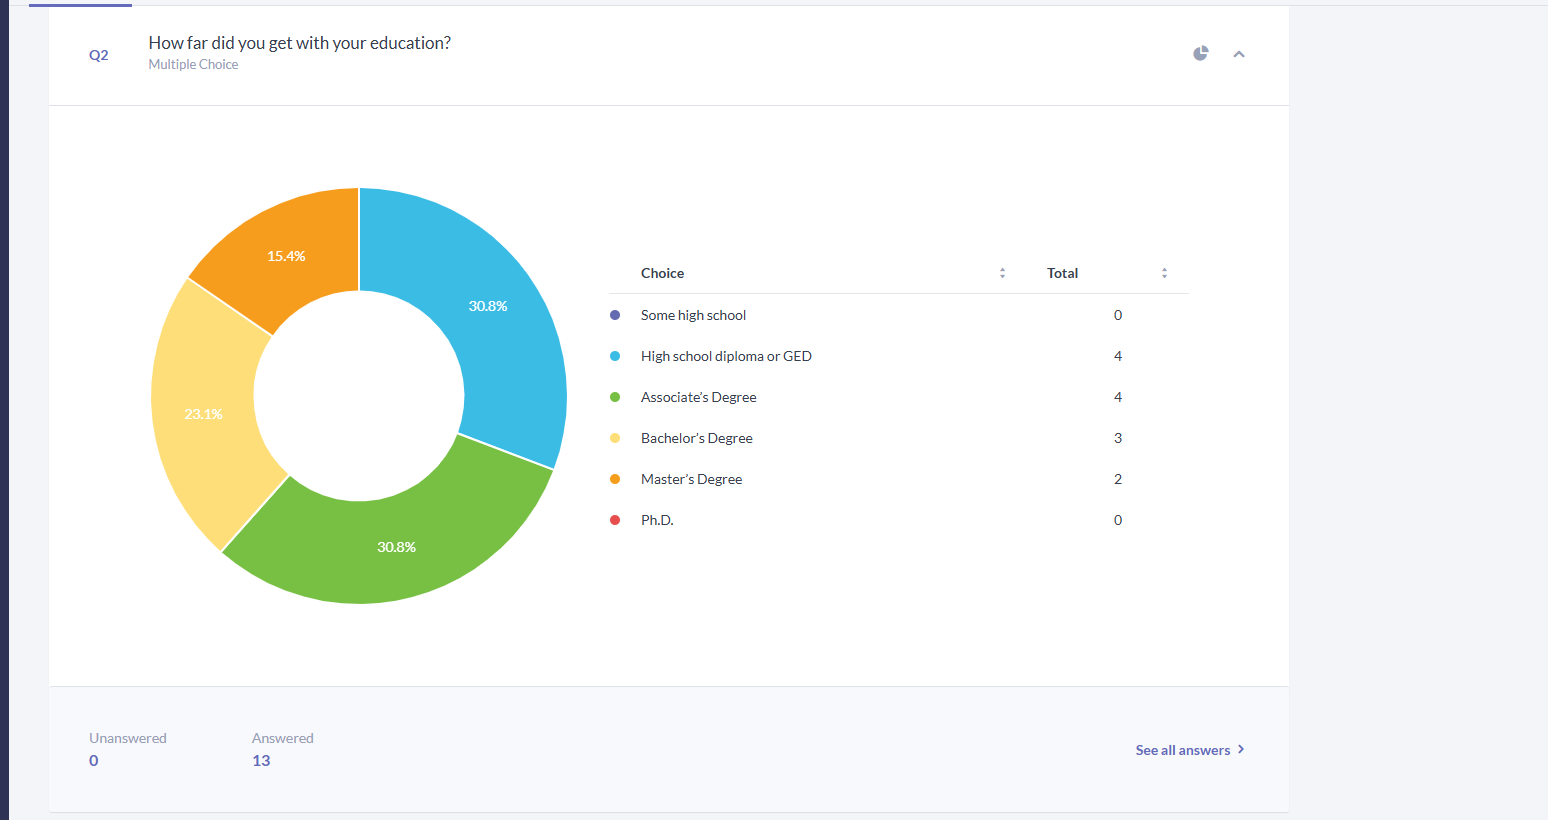The image size is (1548, 820).
Task: Select the blue 30.8% donut segment
Action: [488, 306]
